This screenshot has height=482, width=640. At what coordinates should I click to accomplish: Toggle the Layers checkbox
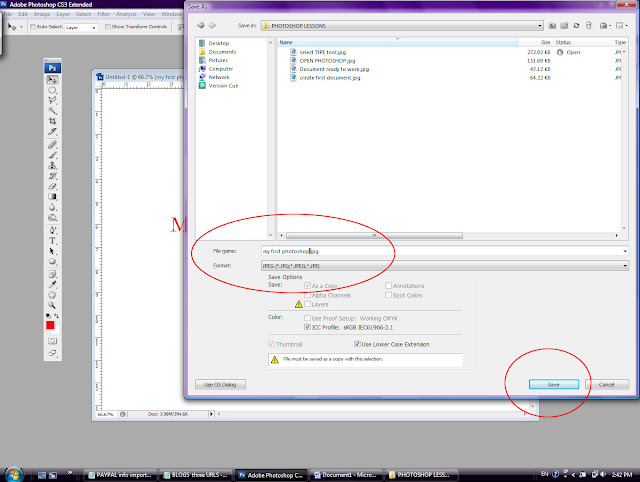click(x=307, y=304)
